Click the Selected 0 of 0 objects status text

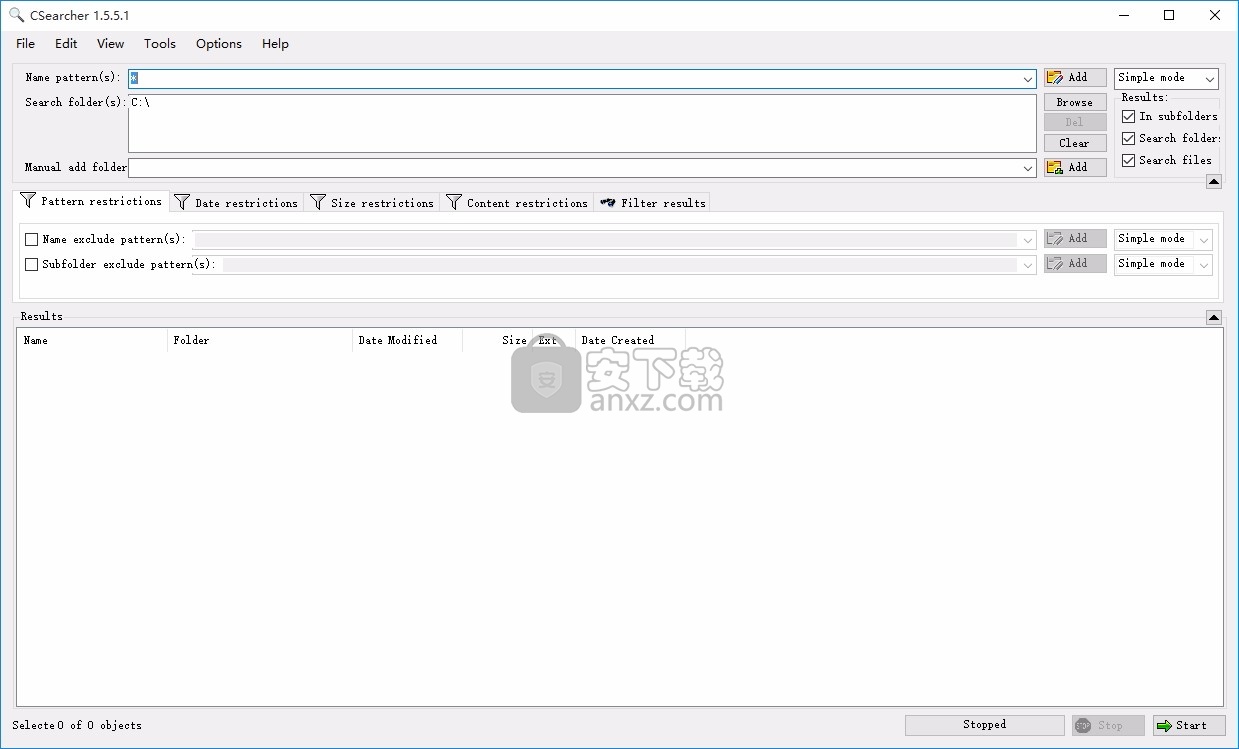[77, 725]
